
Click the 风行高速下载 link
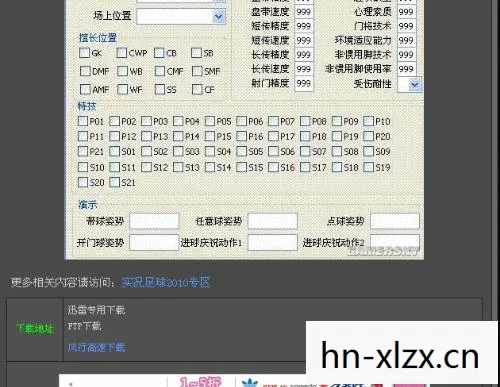tap(96, 347)
